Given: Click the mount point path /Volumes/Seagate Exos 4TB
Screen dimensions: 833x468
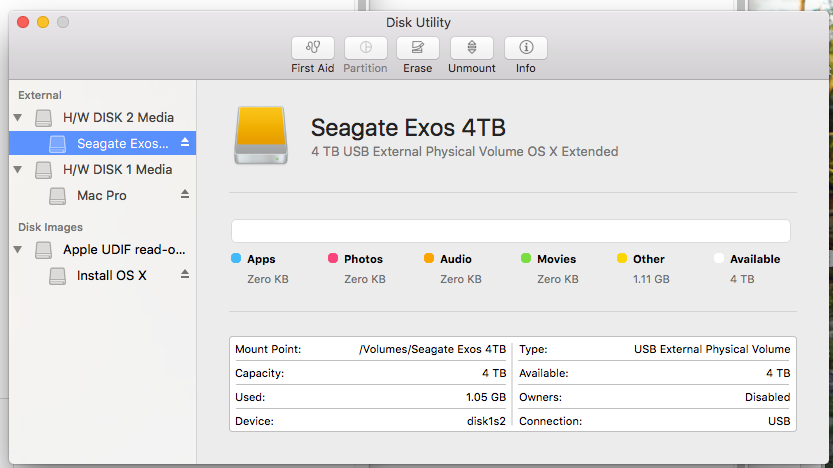Looking at the screenshot, I should click(x=432, y=350).
